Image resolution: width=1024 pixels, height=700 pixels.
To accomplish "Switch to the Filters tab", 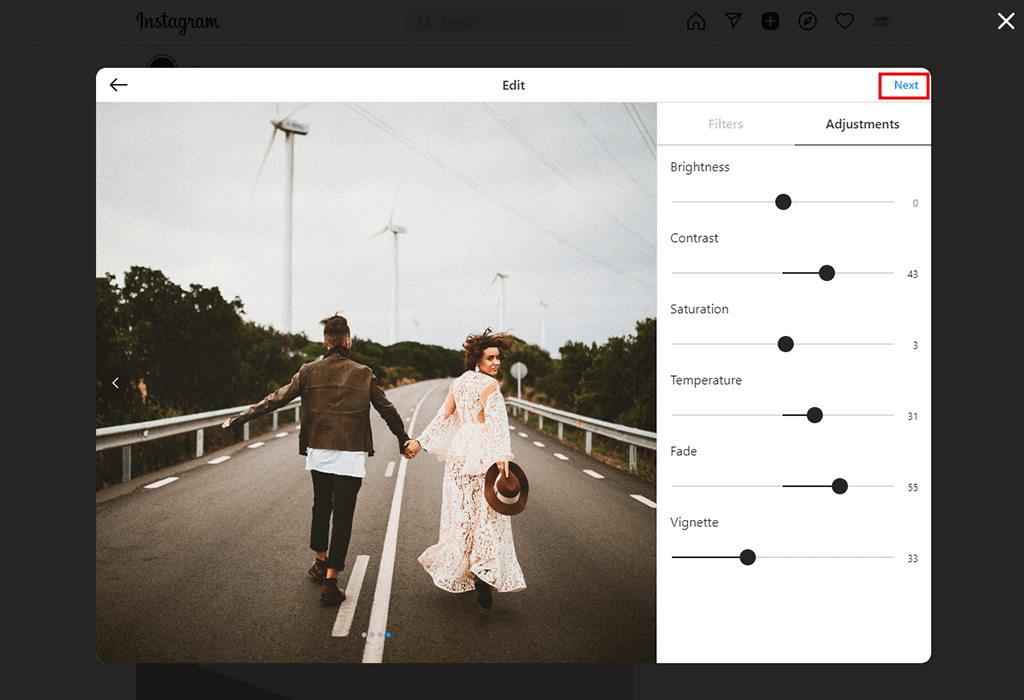I will pos(725,124).
